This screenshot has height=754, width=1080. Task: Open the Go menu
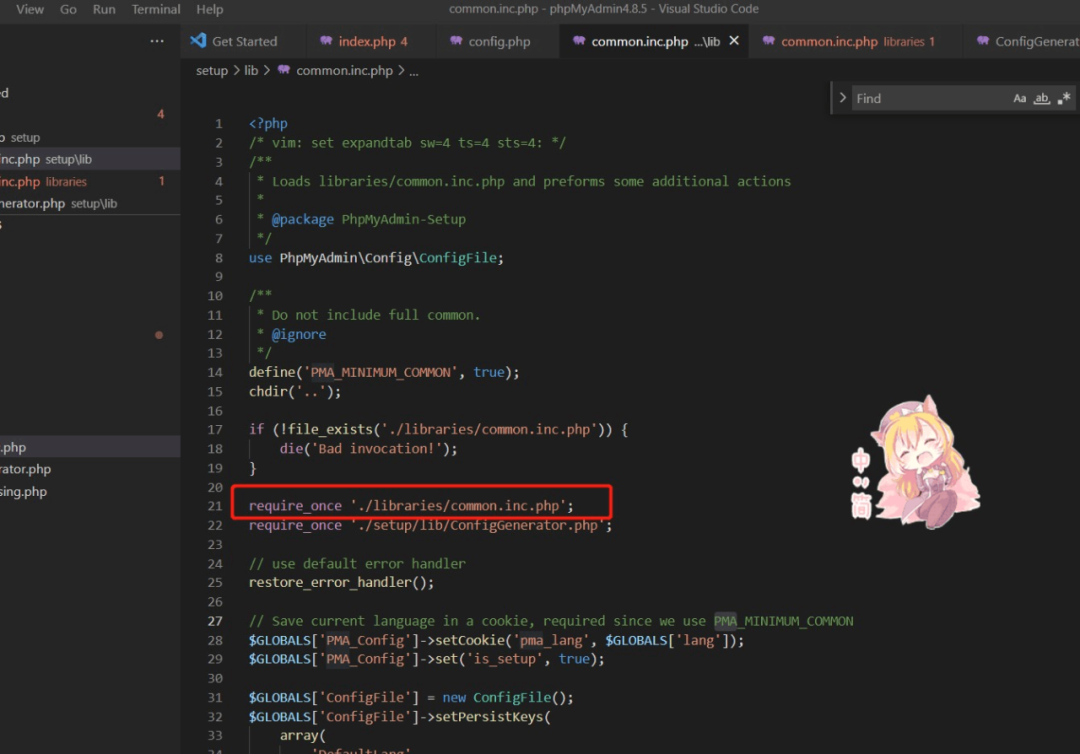point(68,10)
